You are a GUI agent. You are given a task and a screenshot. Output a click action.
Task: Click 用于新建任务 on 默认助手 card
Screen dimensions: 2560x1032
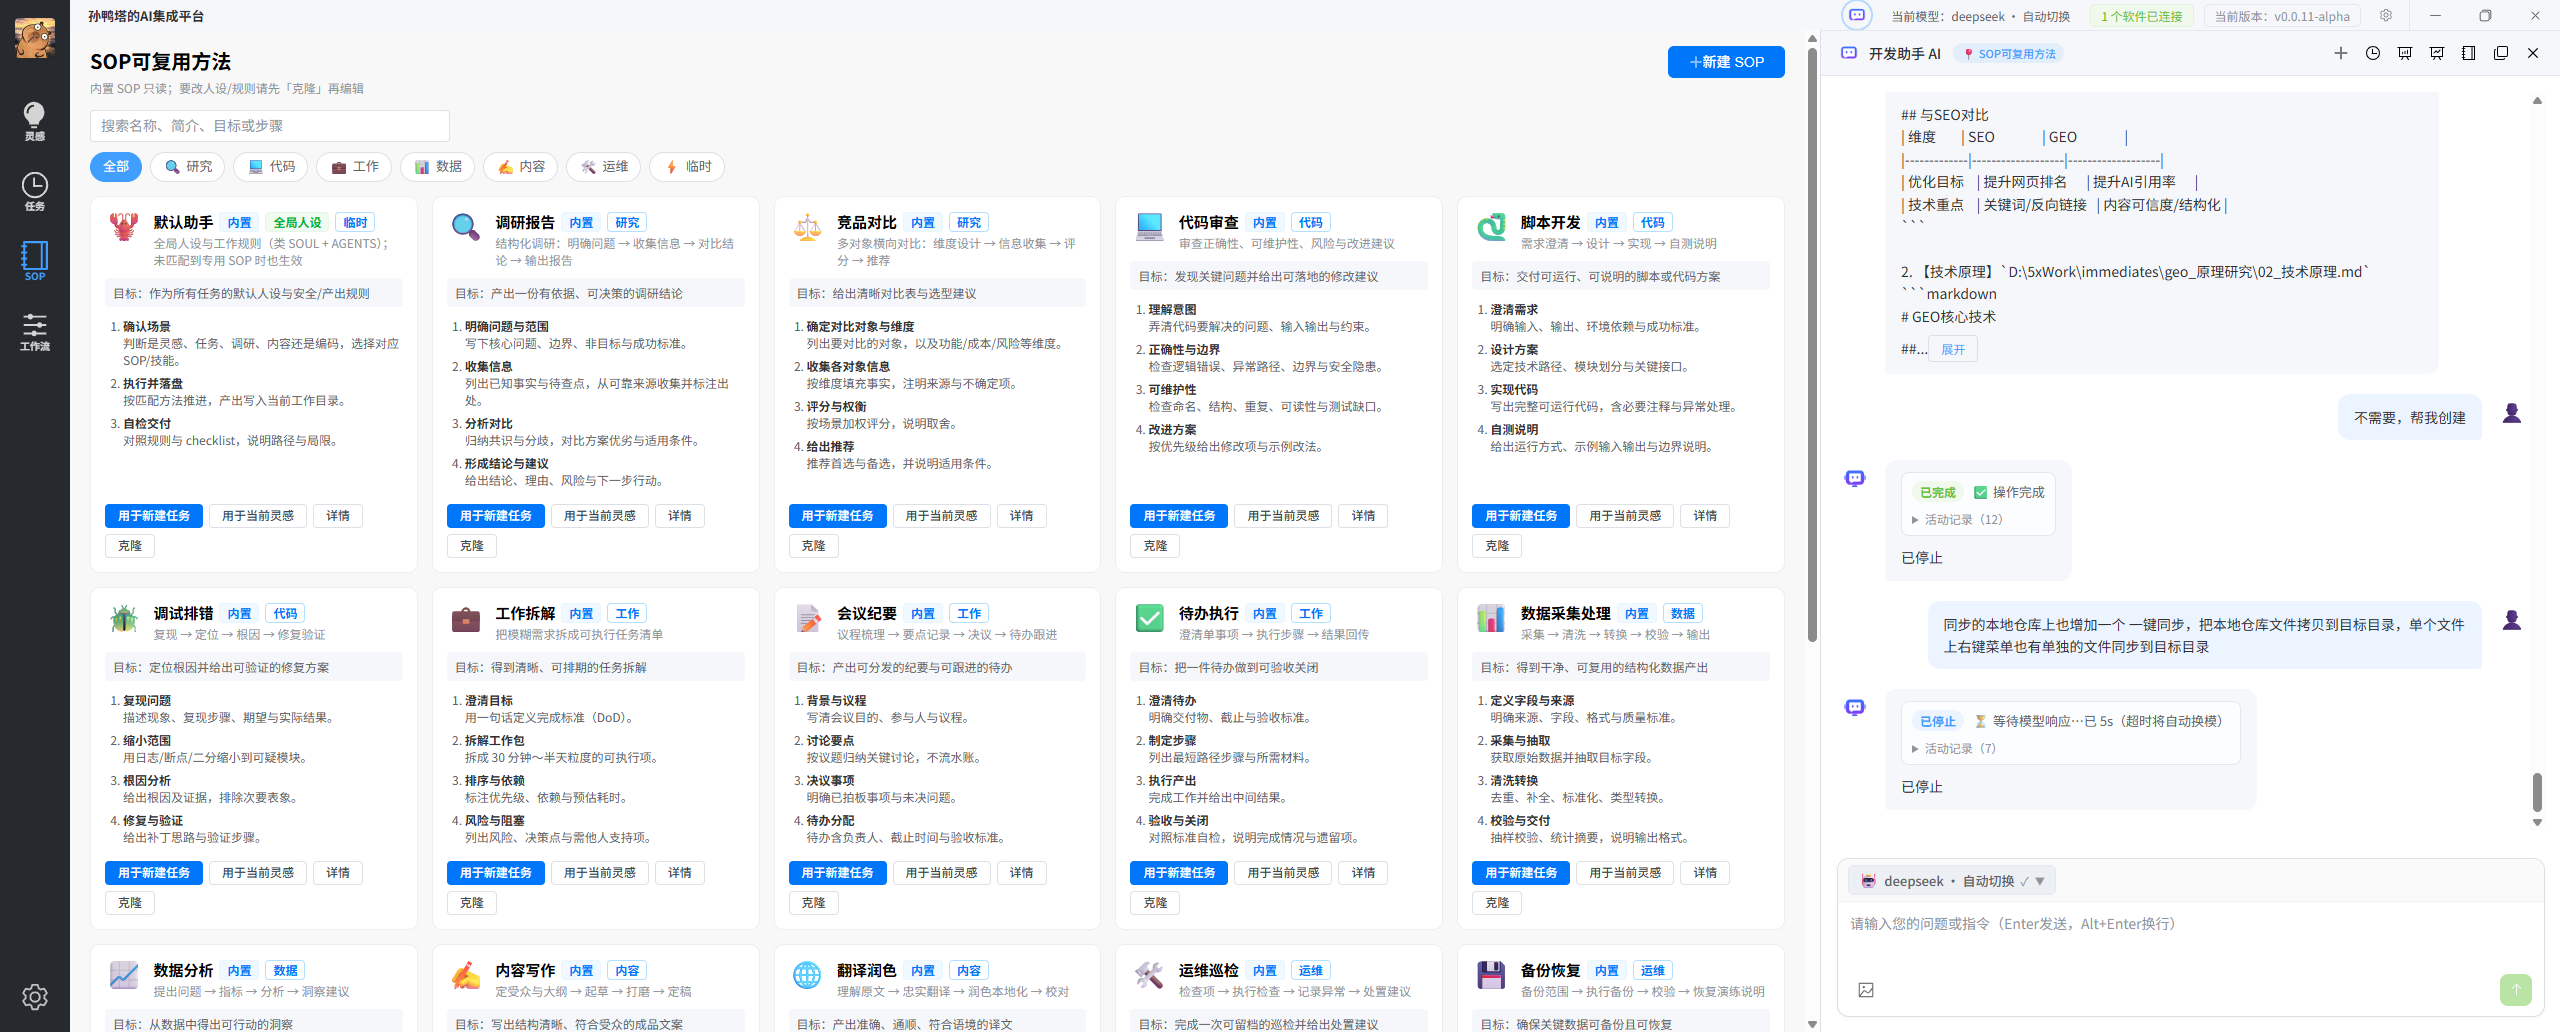154,516
